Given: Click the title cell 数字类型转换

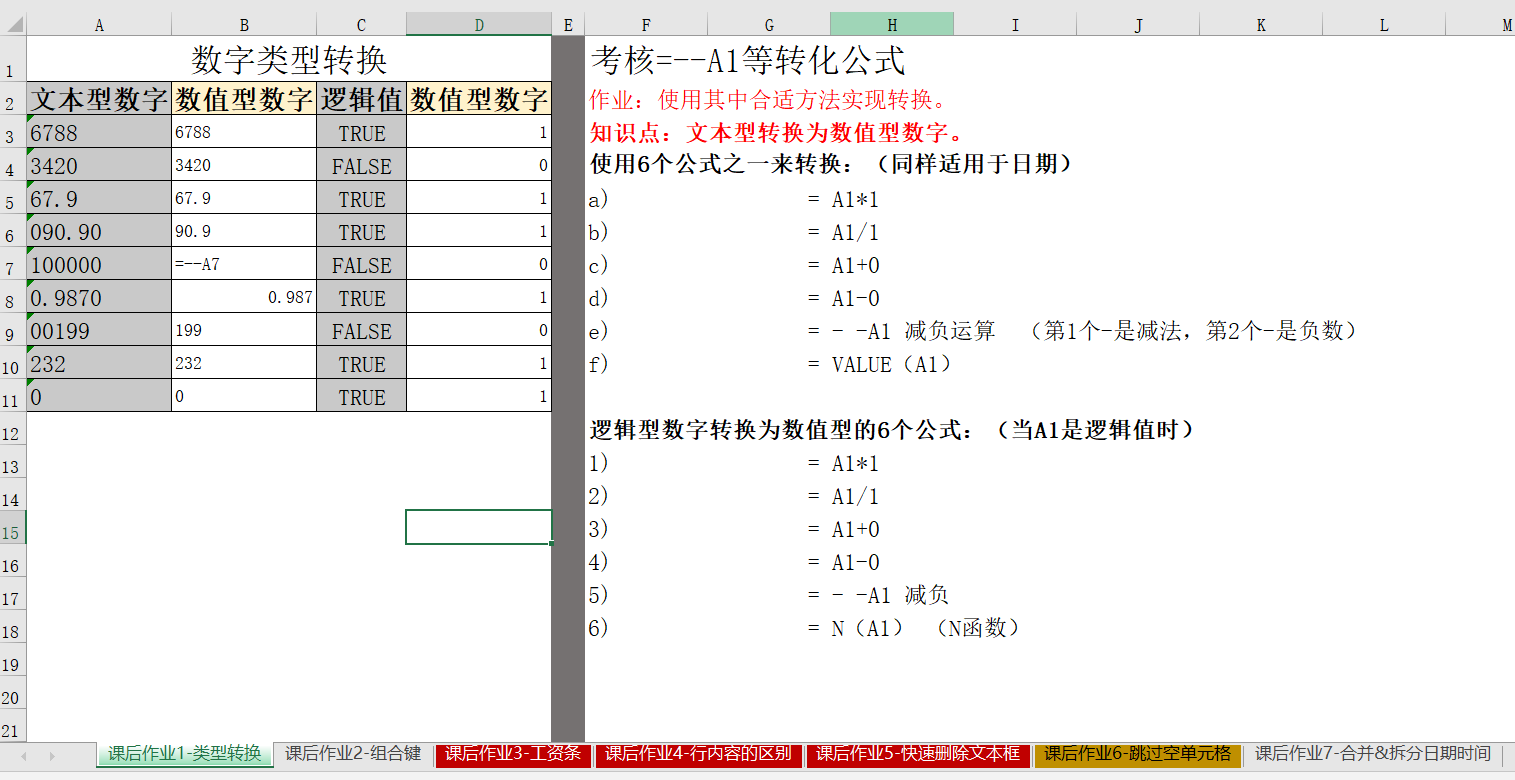Looking at the screenshot, I should [x=289, y=60].
